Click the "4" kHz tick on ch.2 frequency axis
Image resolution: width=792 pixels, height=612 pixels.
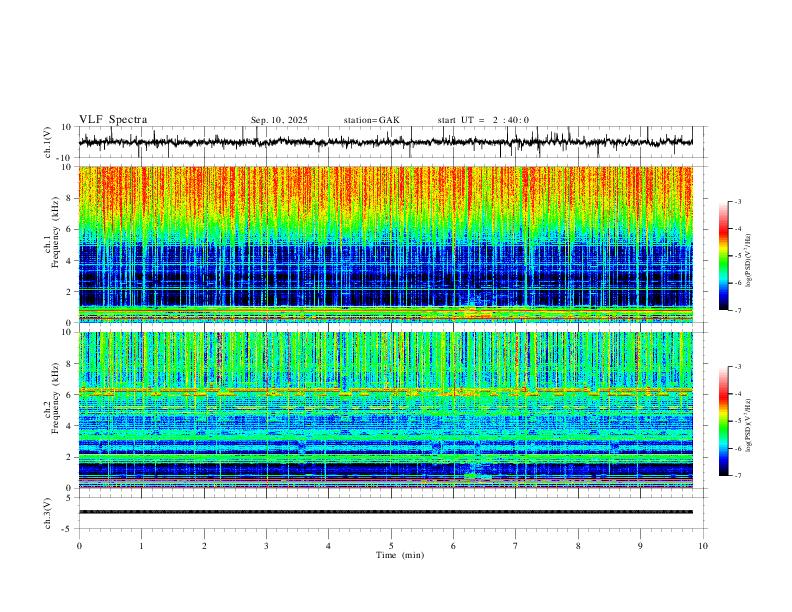coord(69,426)
